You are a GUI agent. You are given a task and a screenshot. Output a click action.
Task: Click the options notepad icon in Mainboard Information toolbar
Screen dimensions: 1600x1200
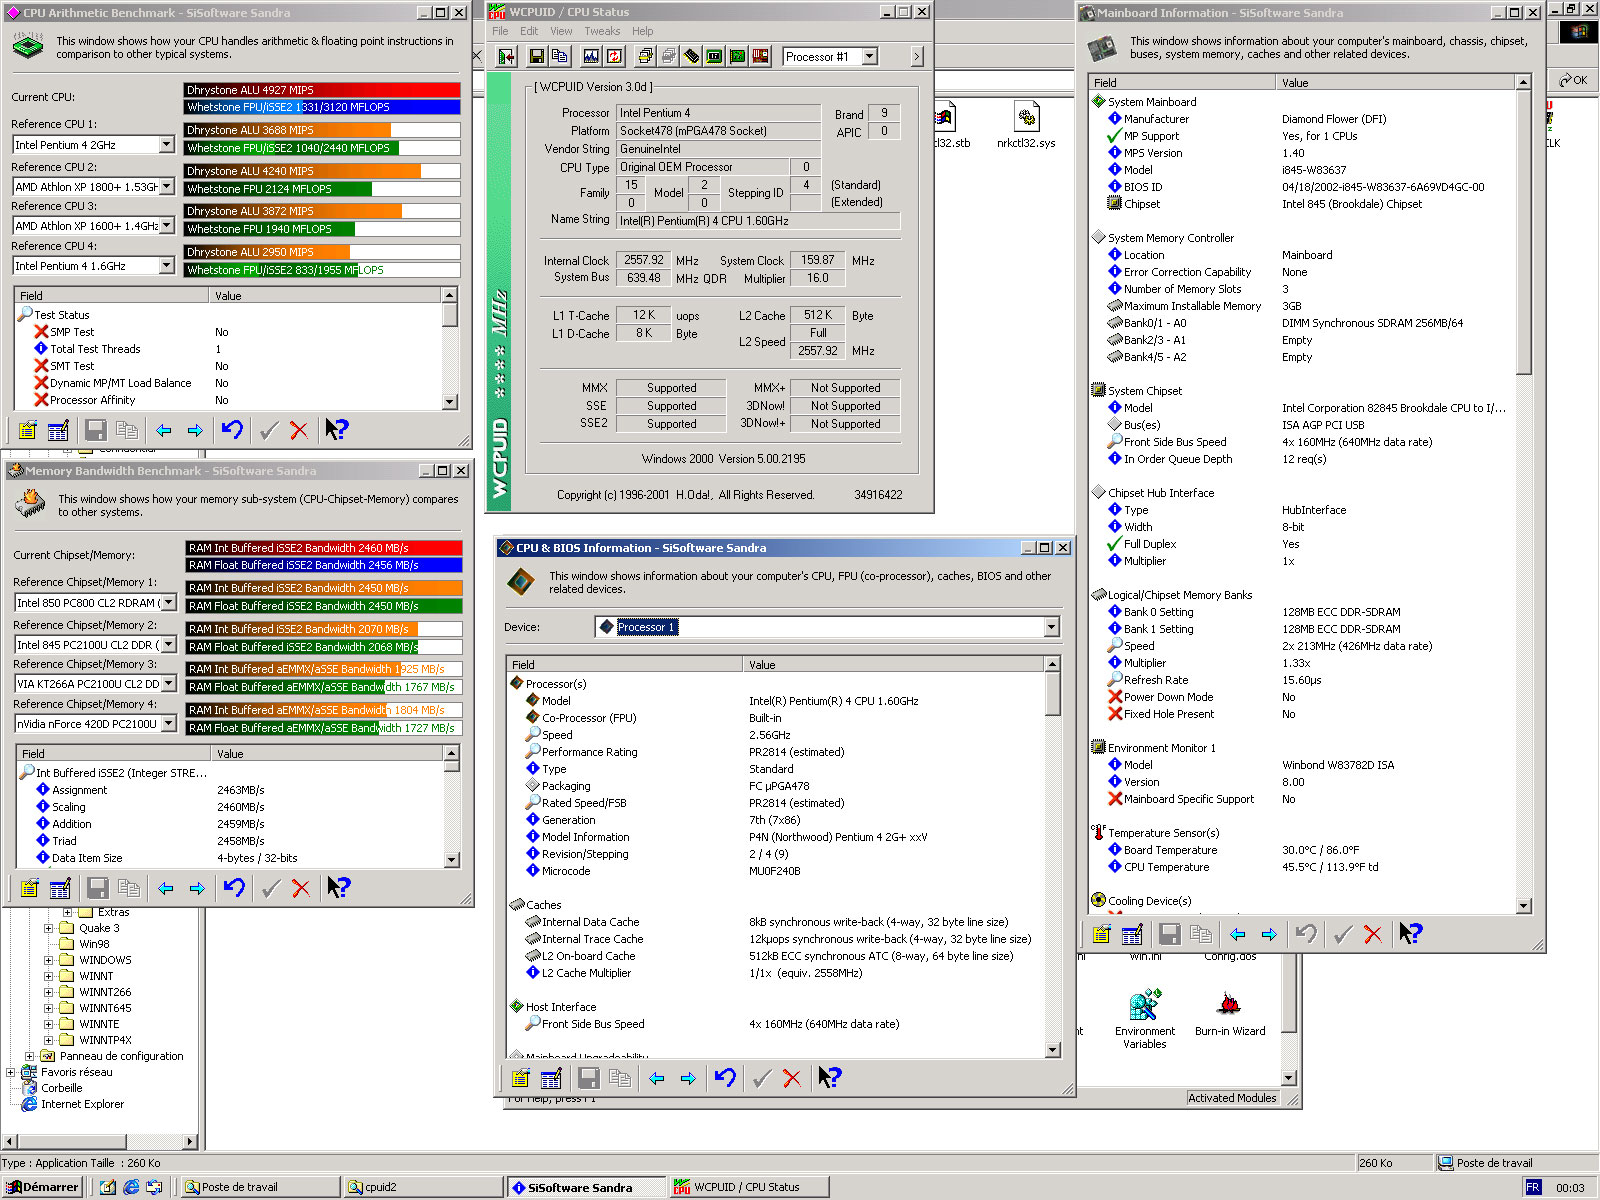click(1101, 935)
